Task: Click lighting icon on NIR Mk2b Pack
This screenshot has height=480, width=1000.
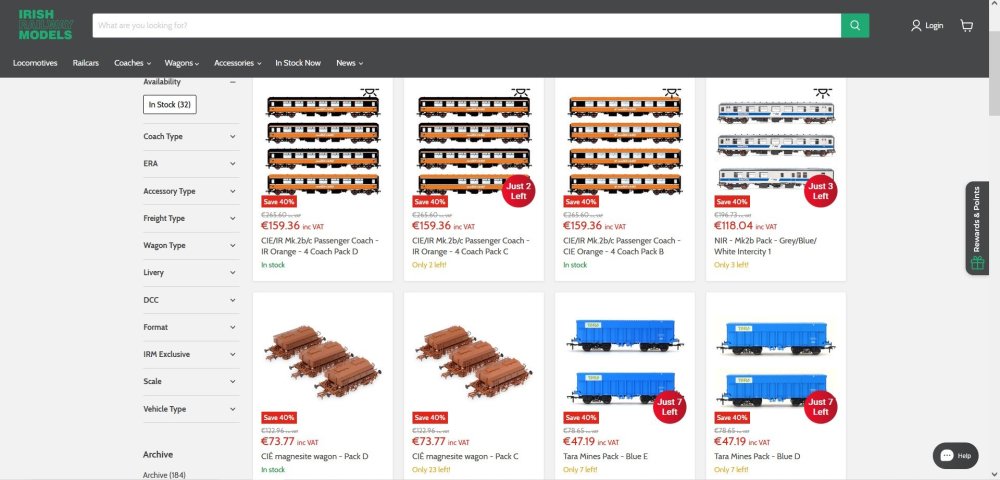Action: pyautogui.click(x=823, y=92)
